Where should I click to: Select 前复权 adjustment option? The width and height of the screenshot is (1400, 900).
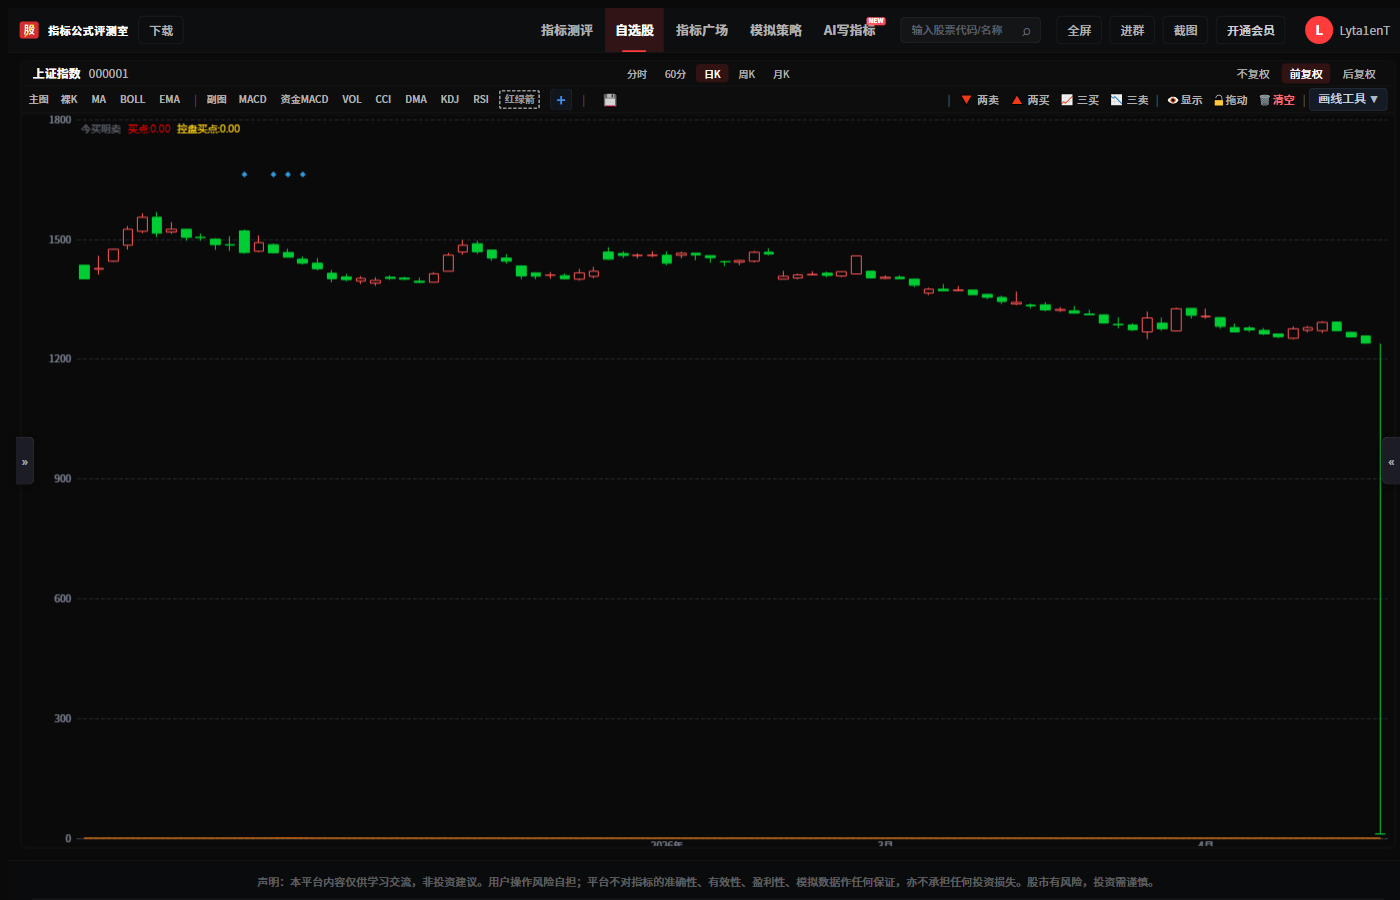tap(1306, 74)
